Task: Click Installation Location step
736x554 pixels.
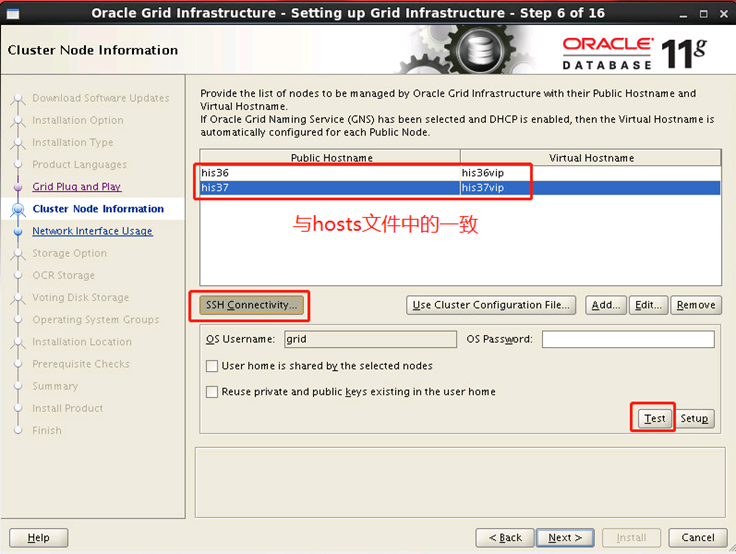Action: [82, 342]
